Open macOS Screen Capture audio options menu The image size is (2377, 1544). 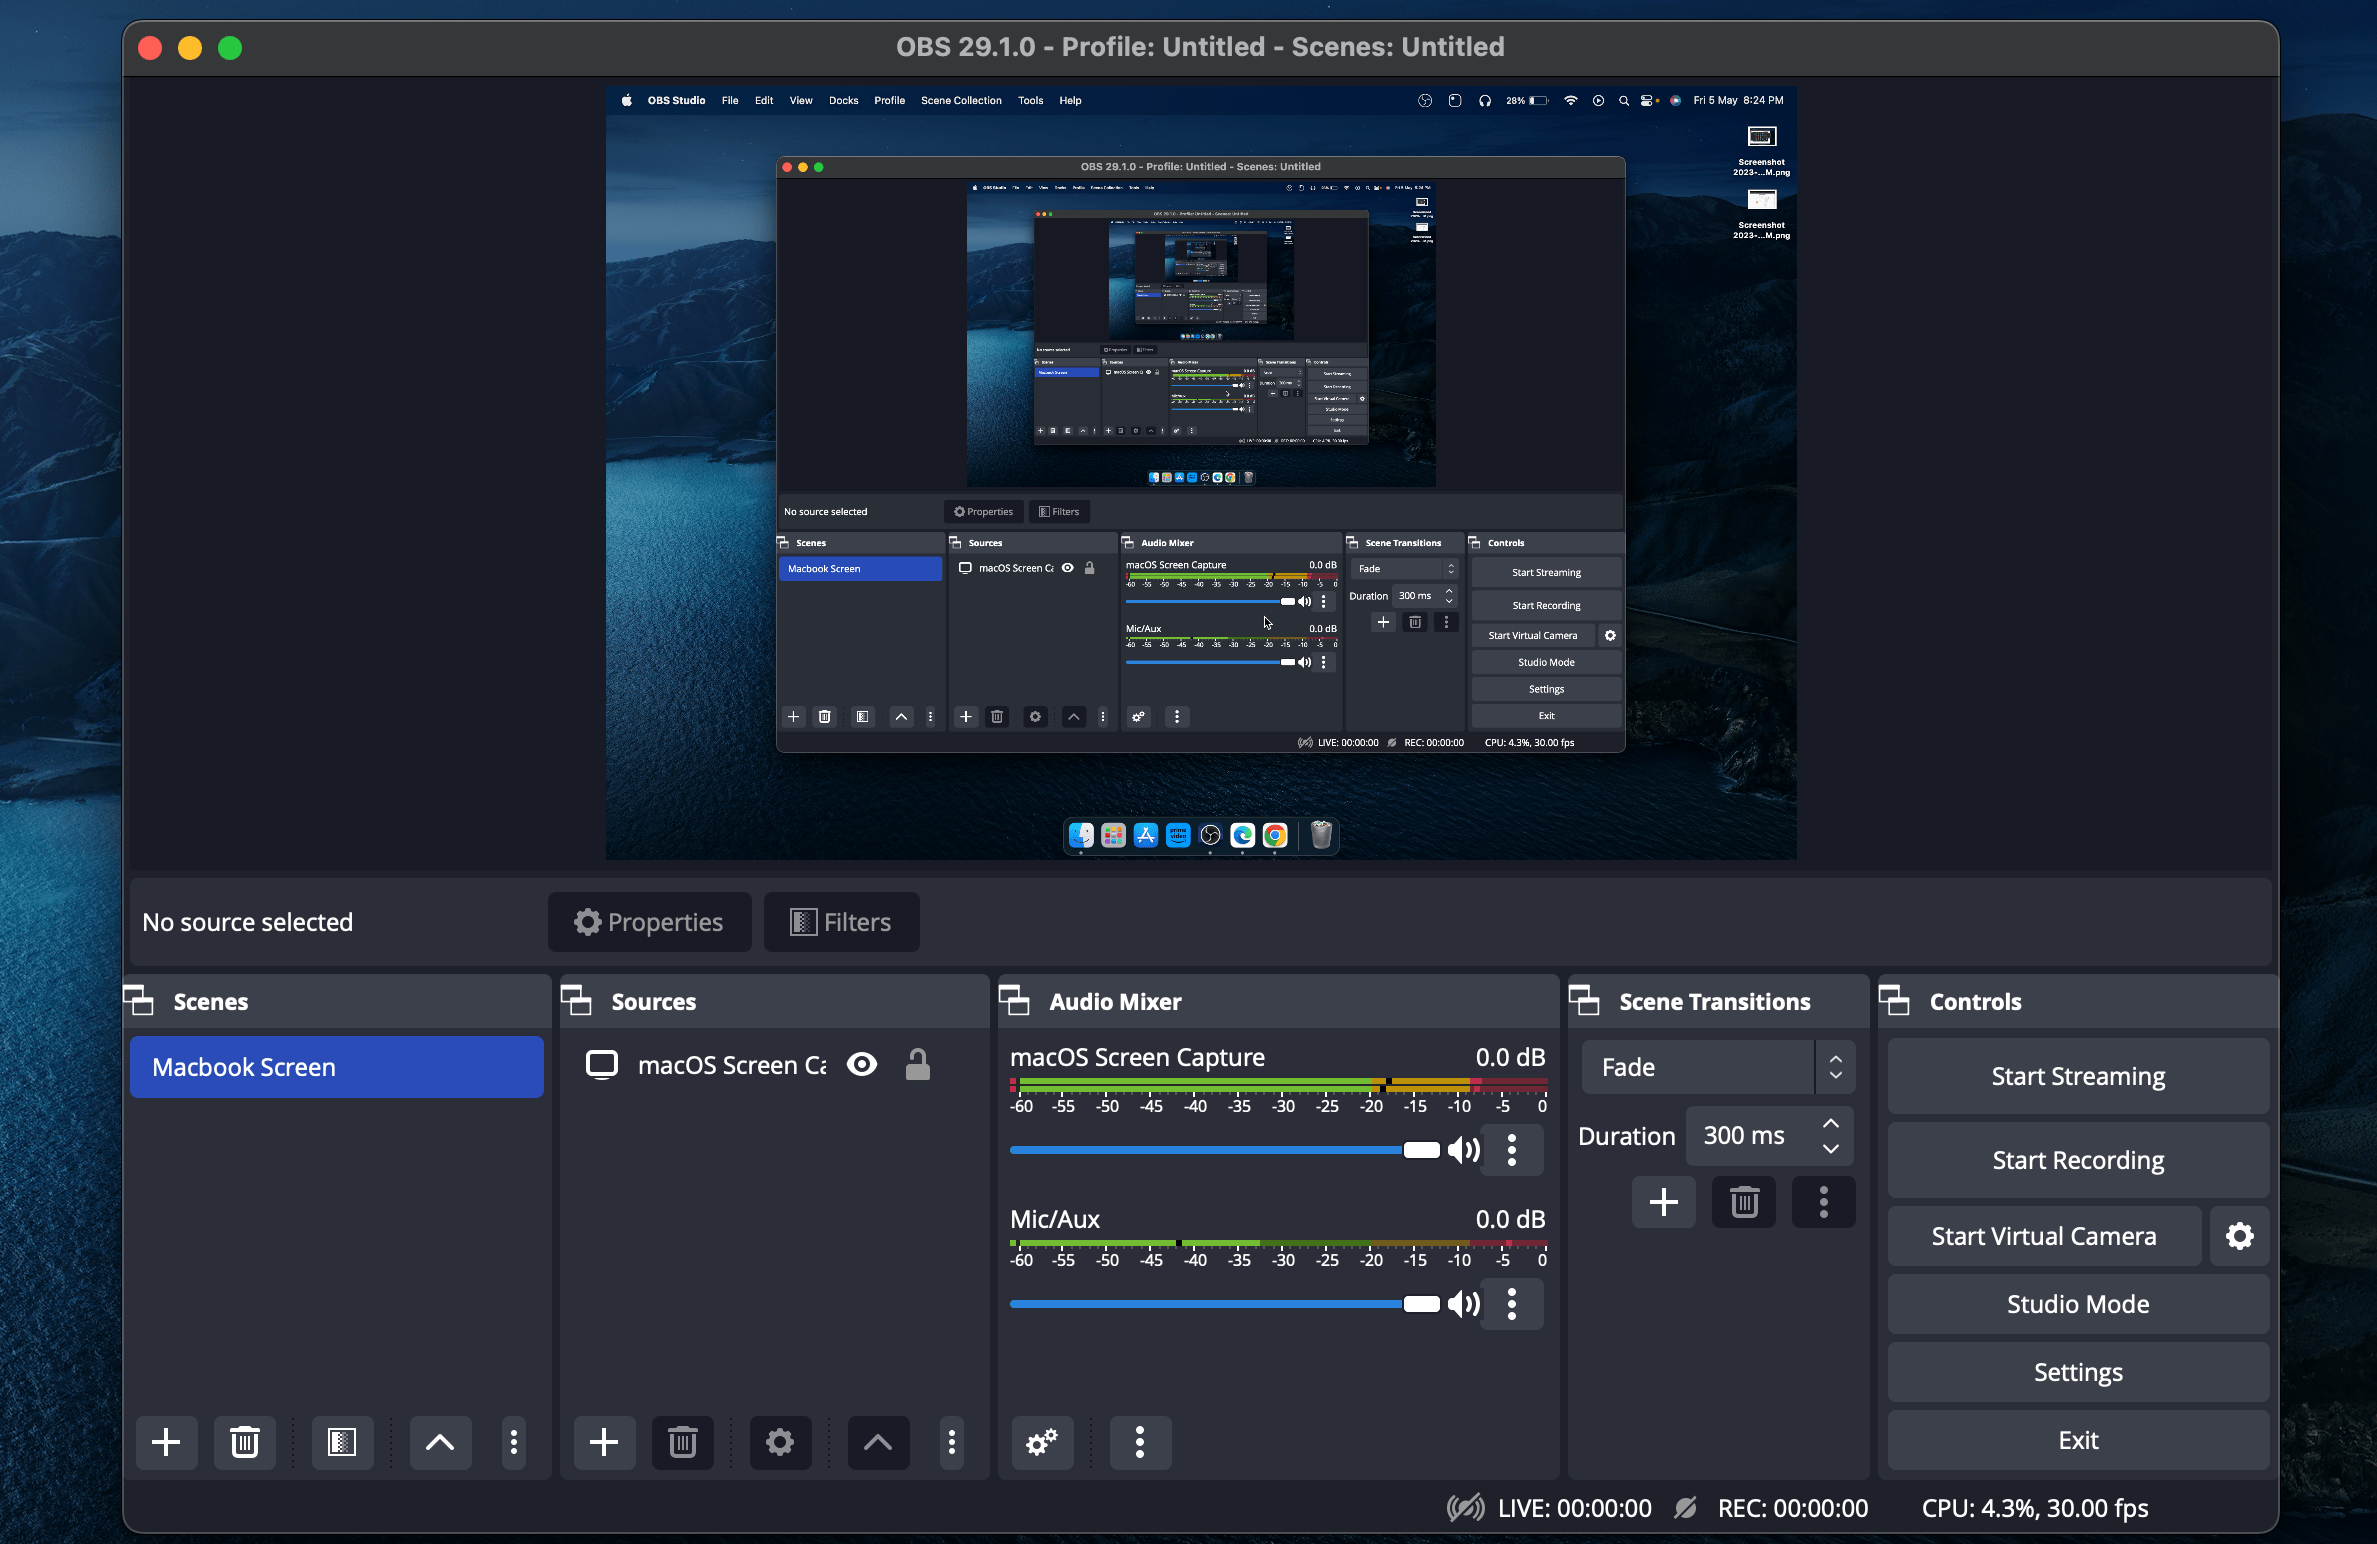point(1512,1150)
